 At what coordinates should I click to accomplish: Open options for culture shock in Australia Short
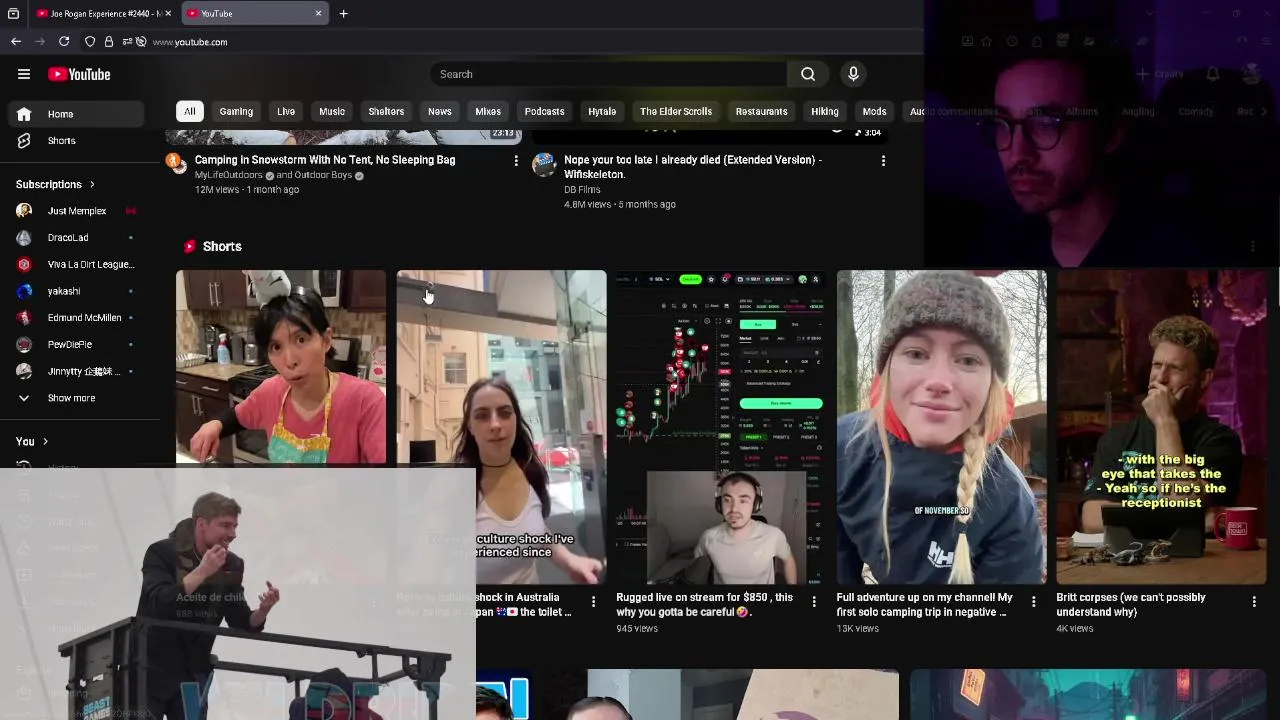click(x=593, y=601)
